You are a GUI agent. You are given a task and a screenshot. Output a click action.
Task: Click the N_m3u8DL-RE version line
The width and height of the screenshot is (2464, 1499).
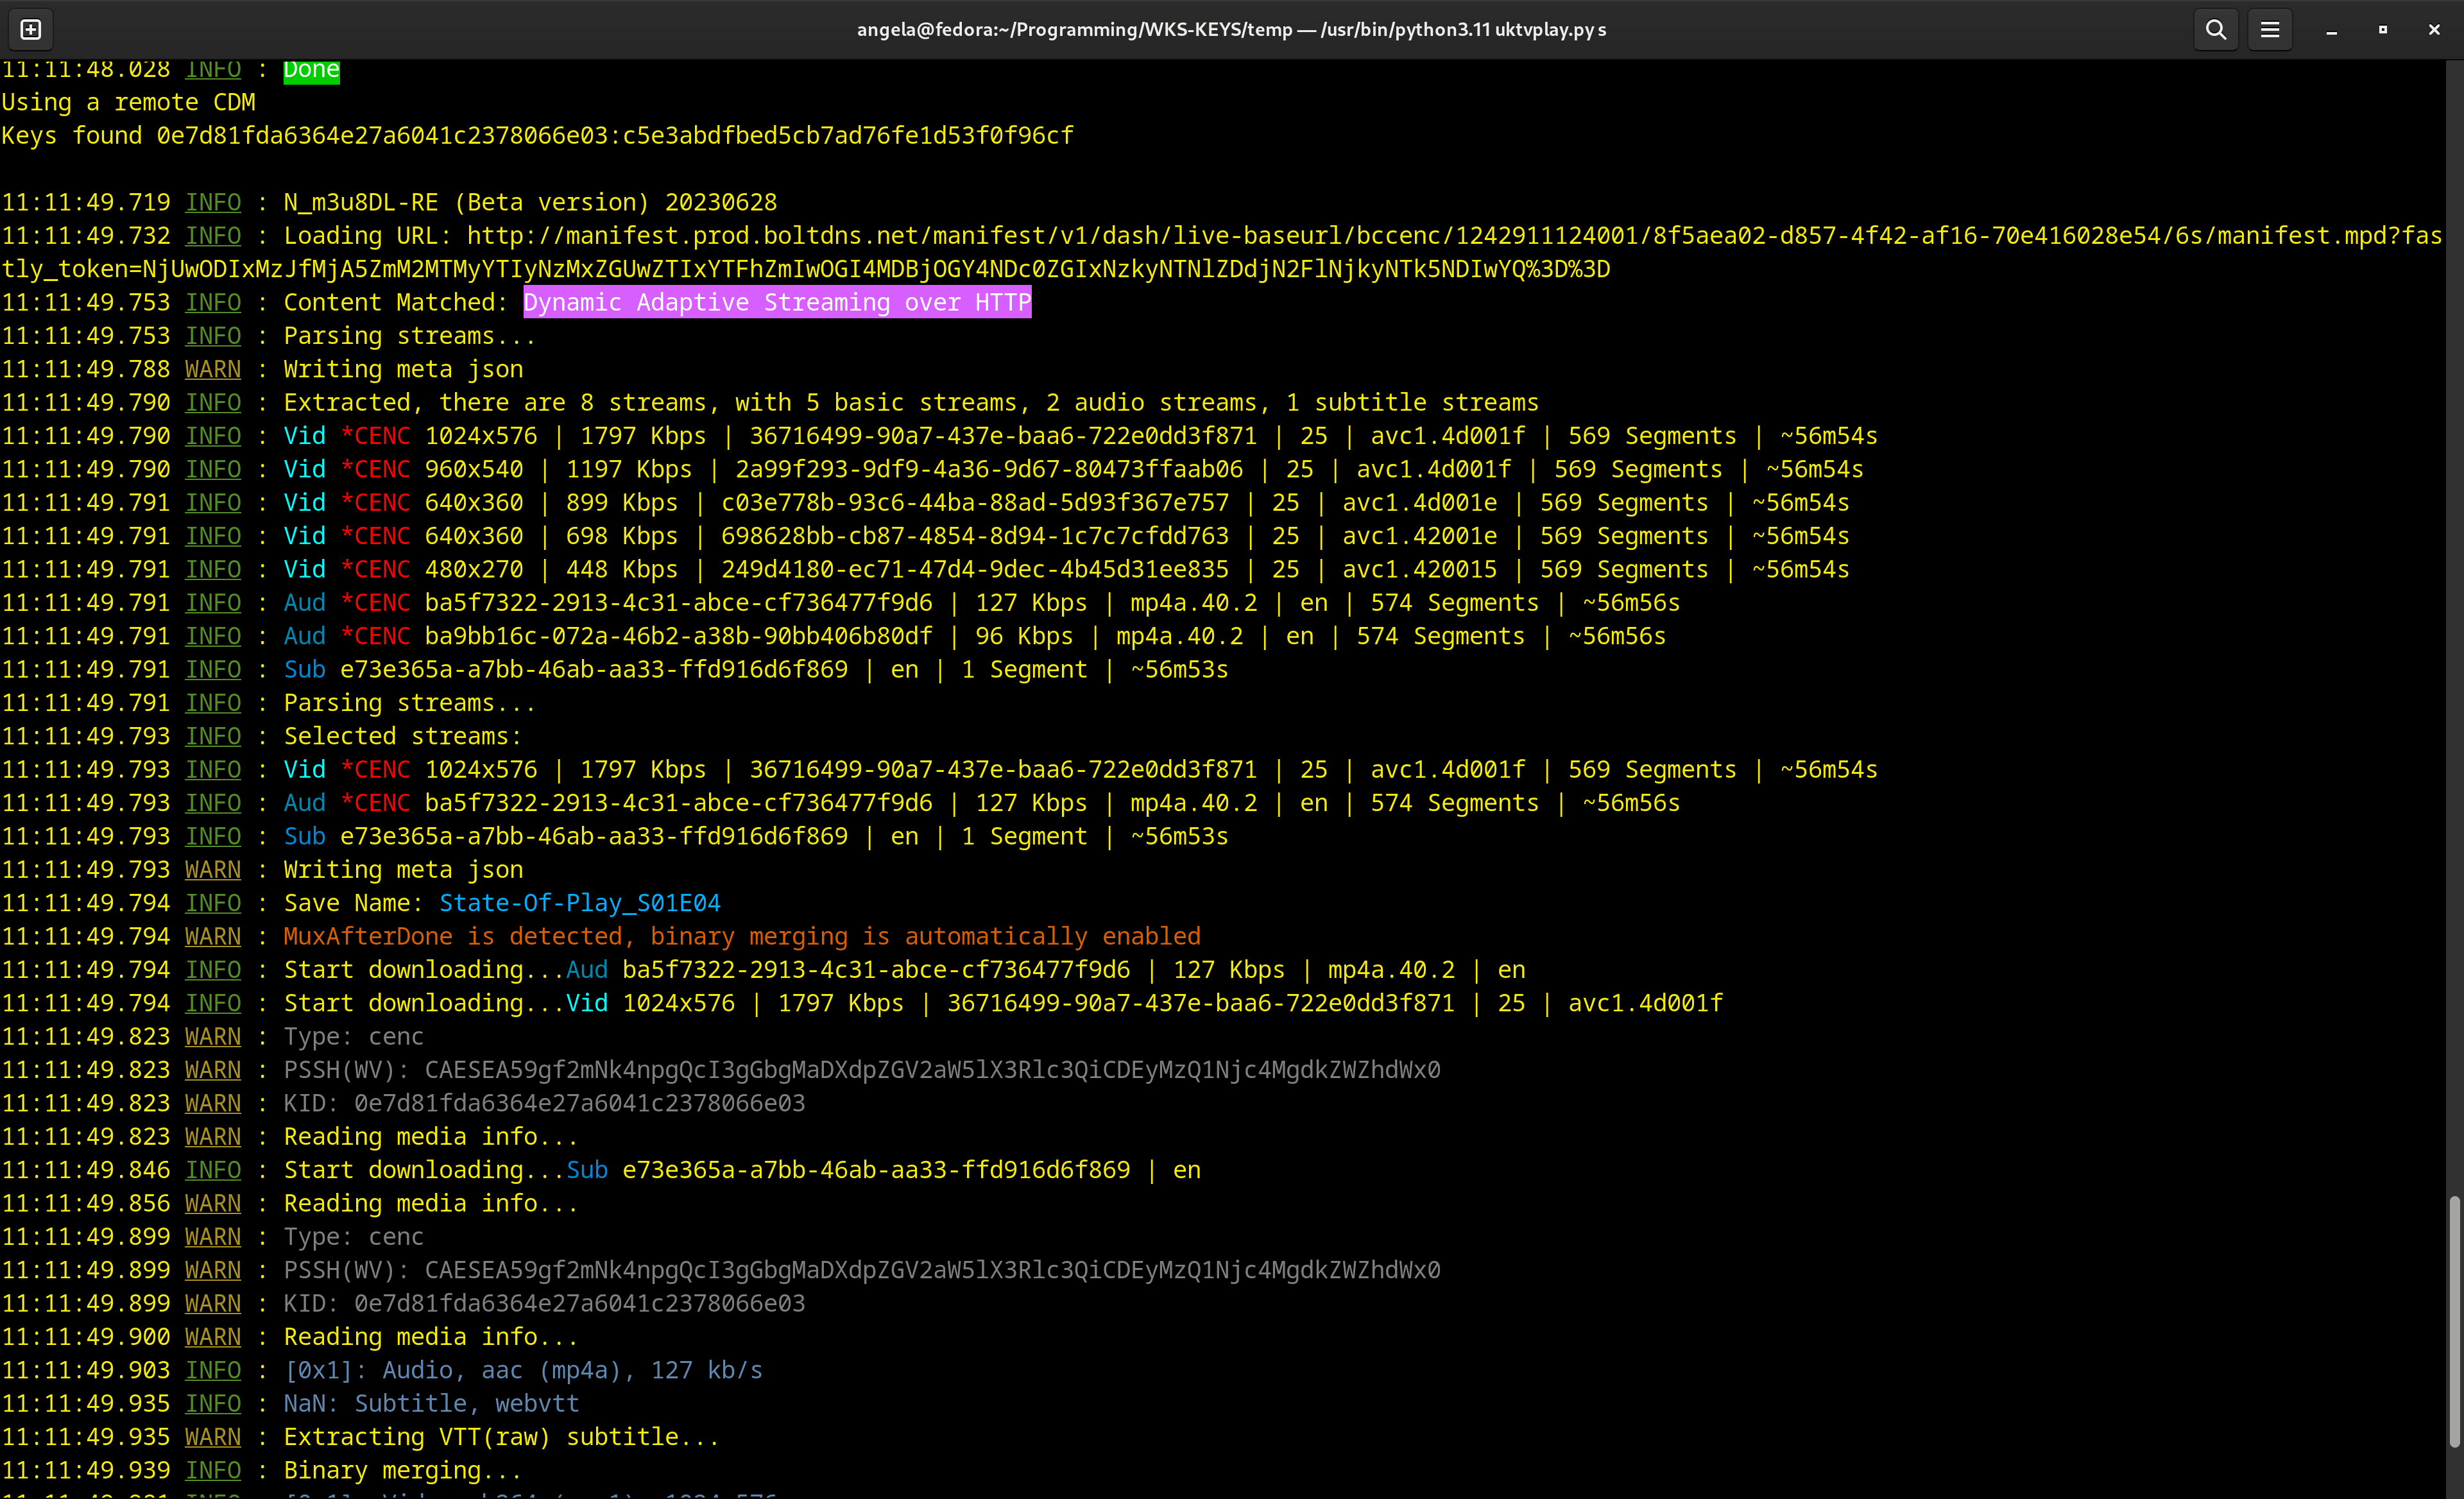[x=530, y=203]
